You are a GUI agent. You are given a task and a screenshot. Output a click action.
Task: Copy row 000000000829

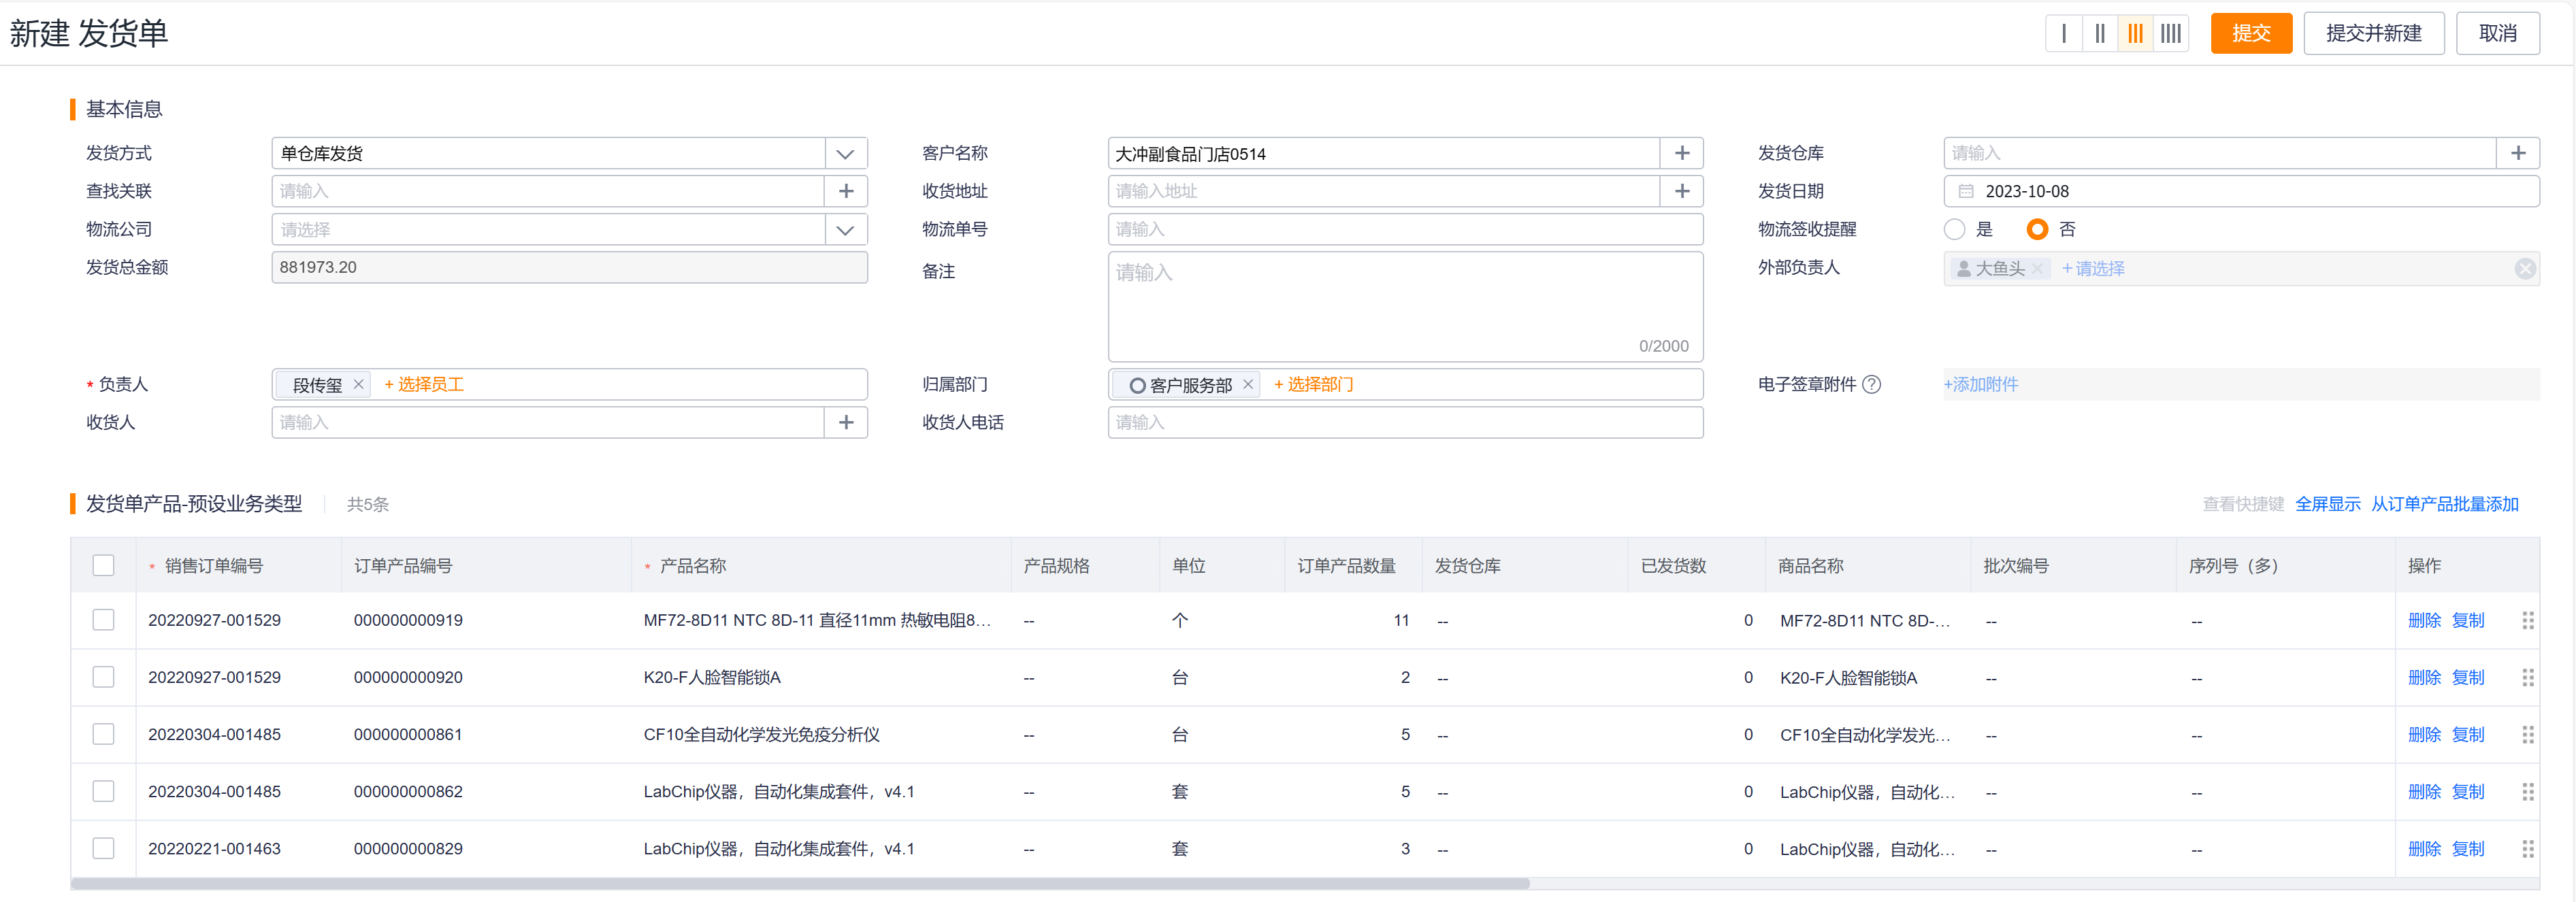point(2468,848)
